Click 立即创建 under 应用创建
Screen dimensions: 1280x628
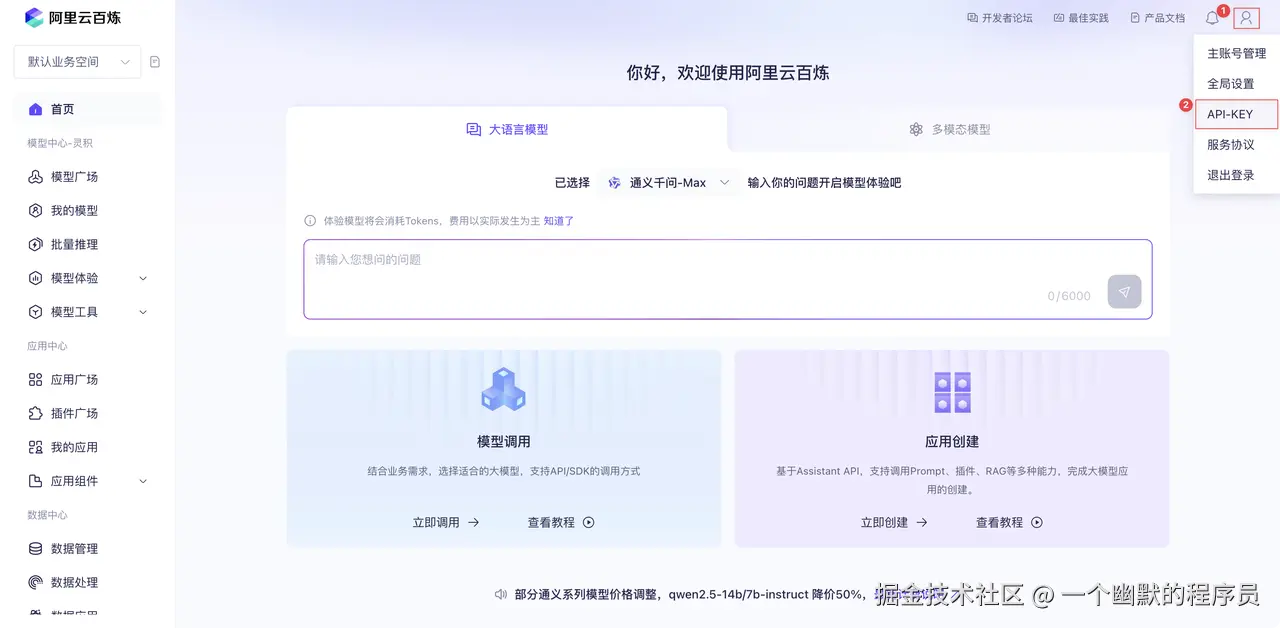point(894,522)
